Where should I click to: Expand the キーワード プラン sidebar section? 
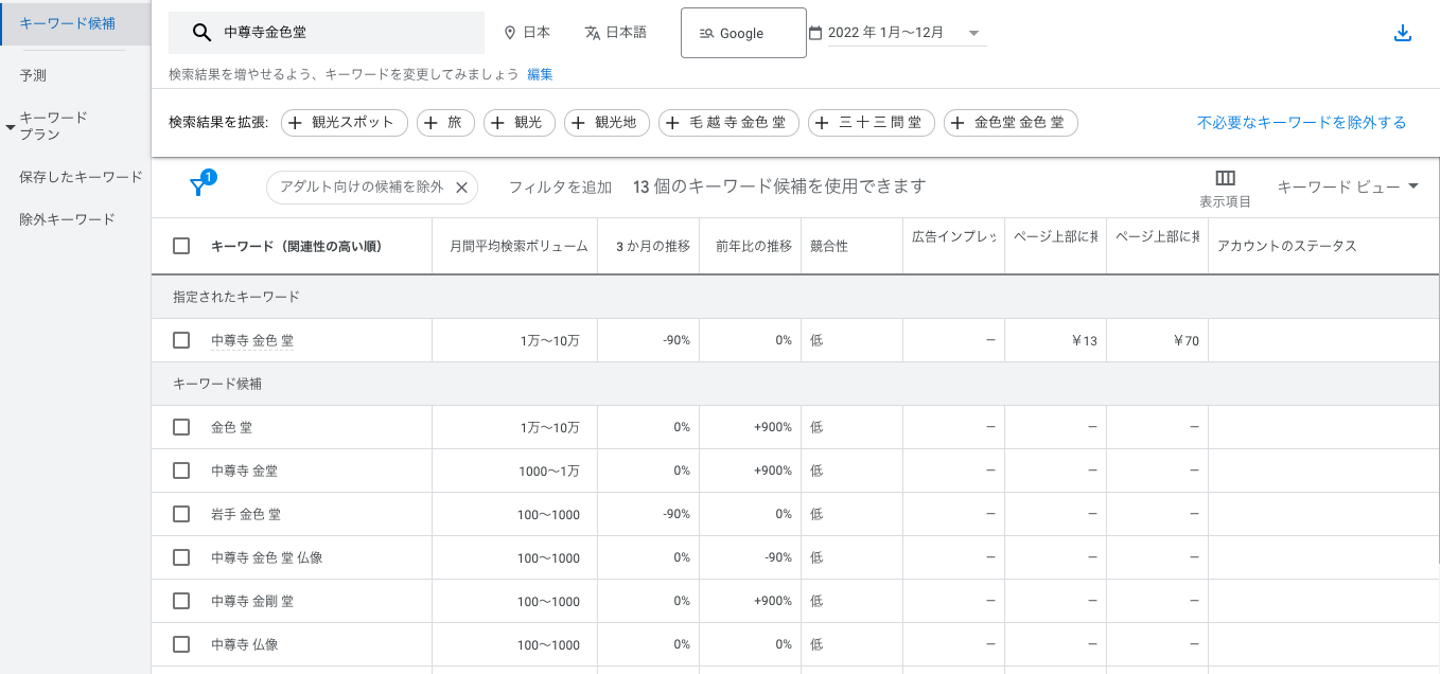pyautogui.click(x=10, y=128)
